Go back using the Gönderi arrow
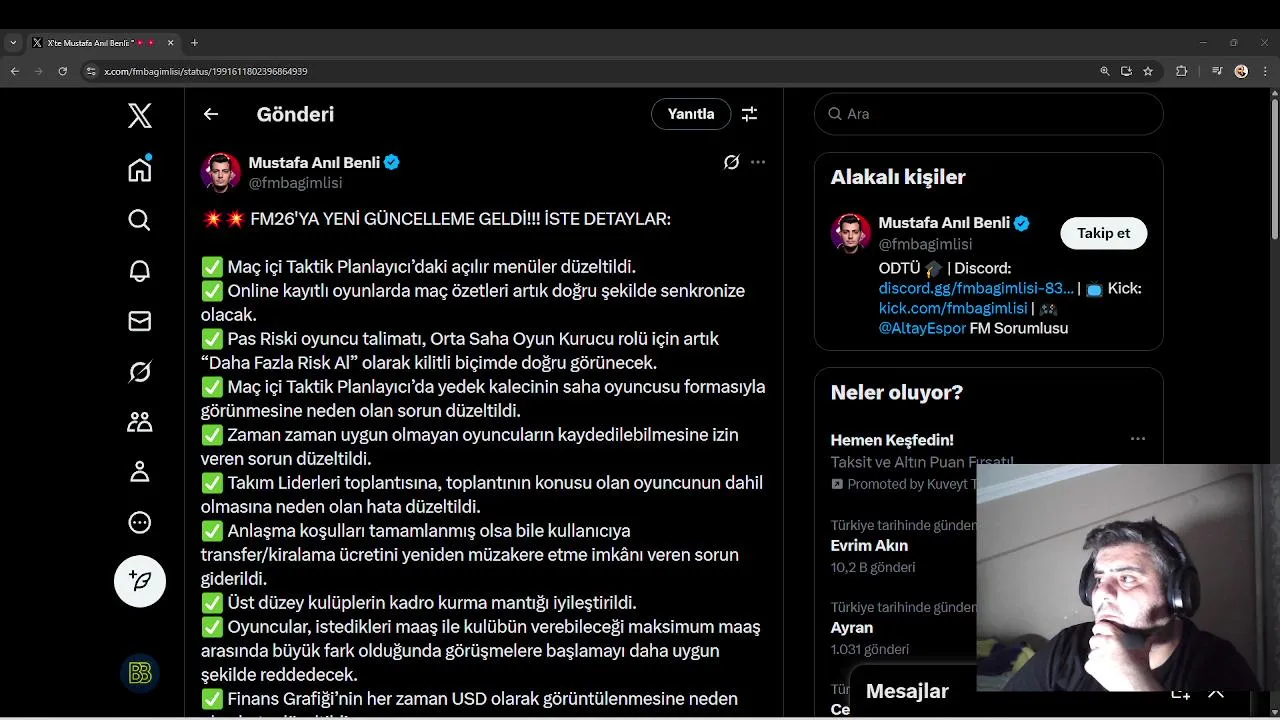Viewport: 1280px width, 720px height. [x=211, y=114]
